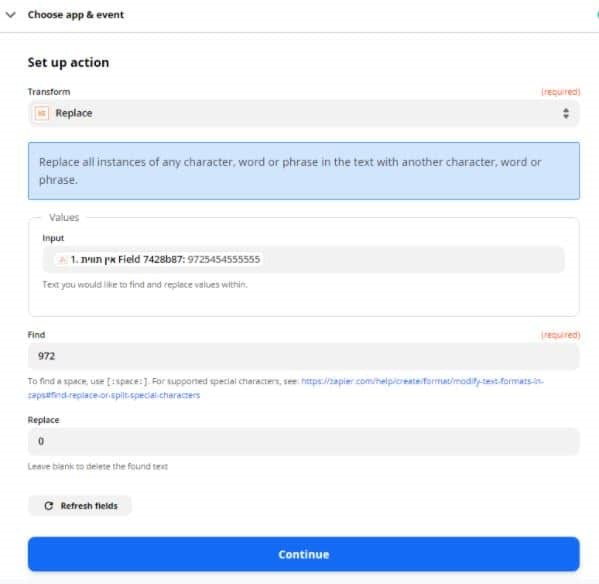The height and width of the screenshot is (584, 599).
Task: Click the blue Replace description box
Action: [x=304, y=171]
